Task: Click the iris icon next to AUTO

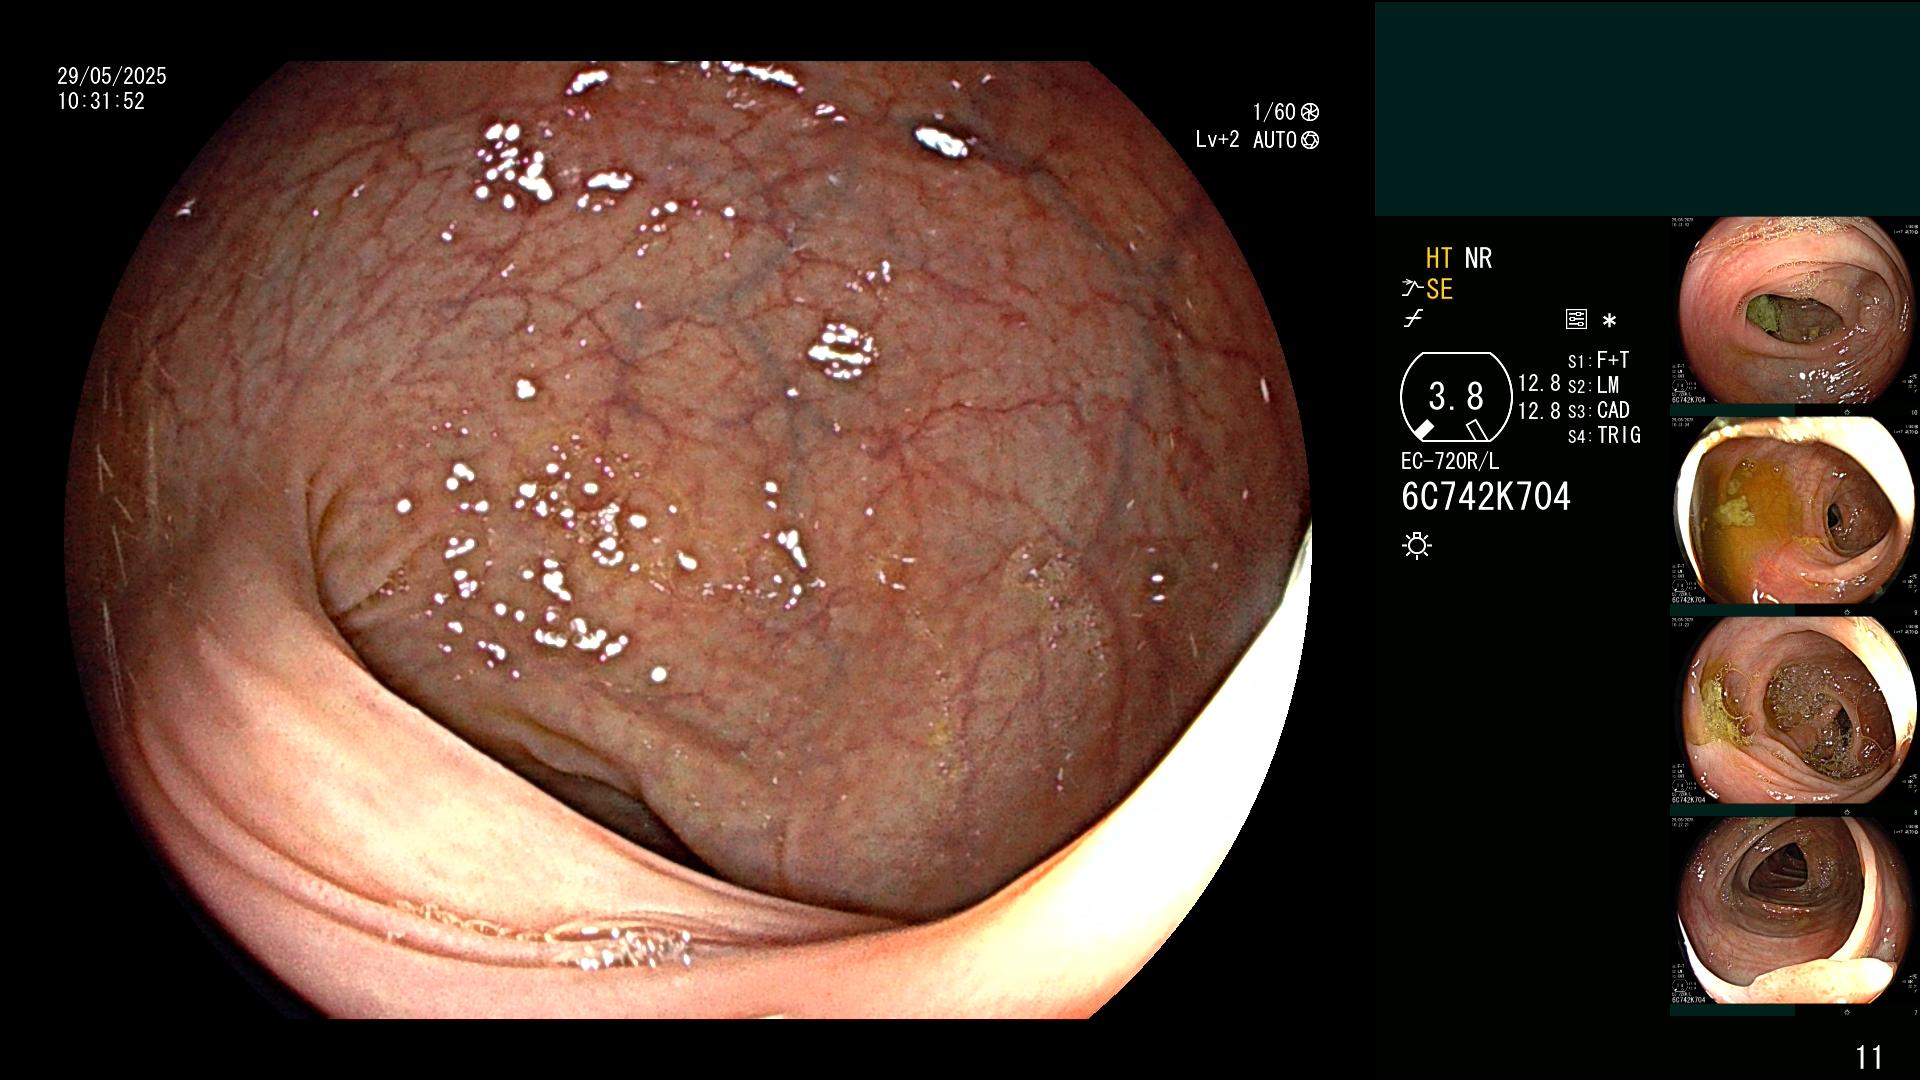Action: (1310, 140)
